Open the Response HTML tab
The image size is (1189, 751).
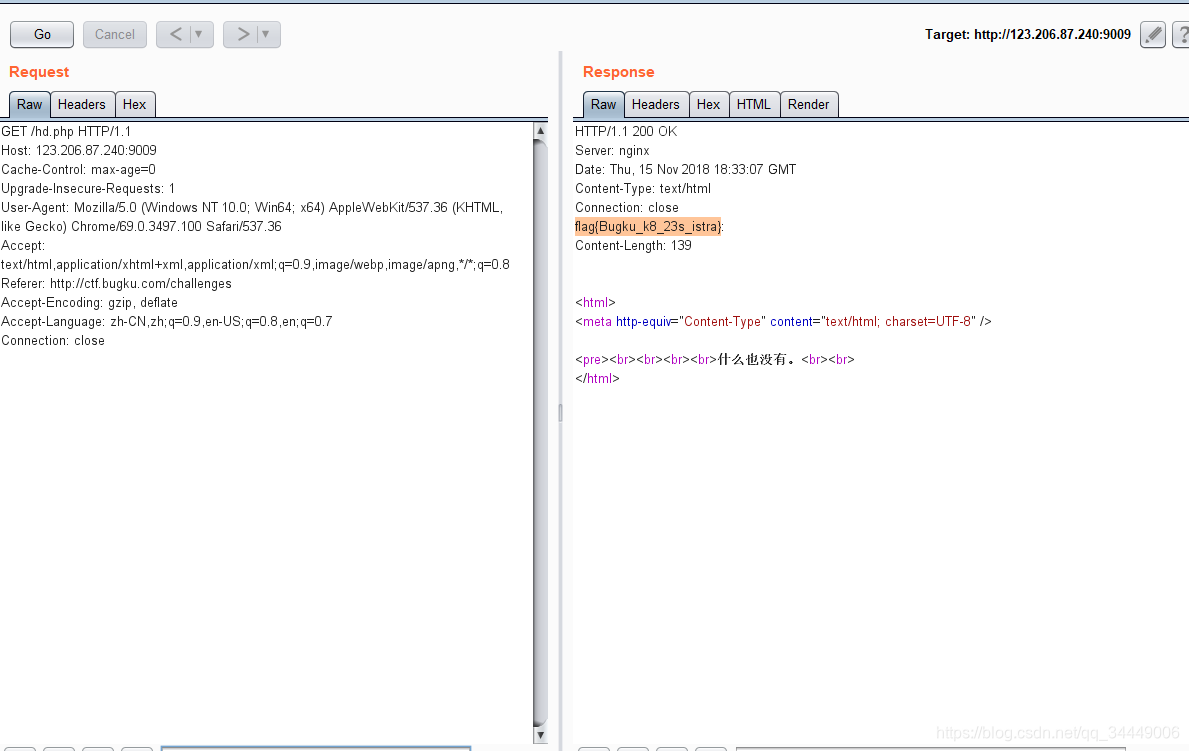point(754,105)
